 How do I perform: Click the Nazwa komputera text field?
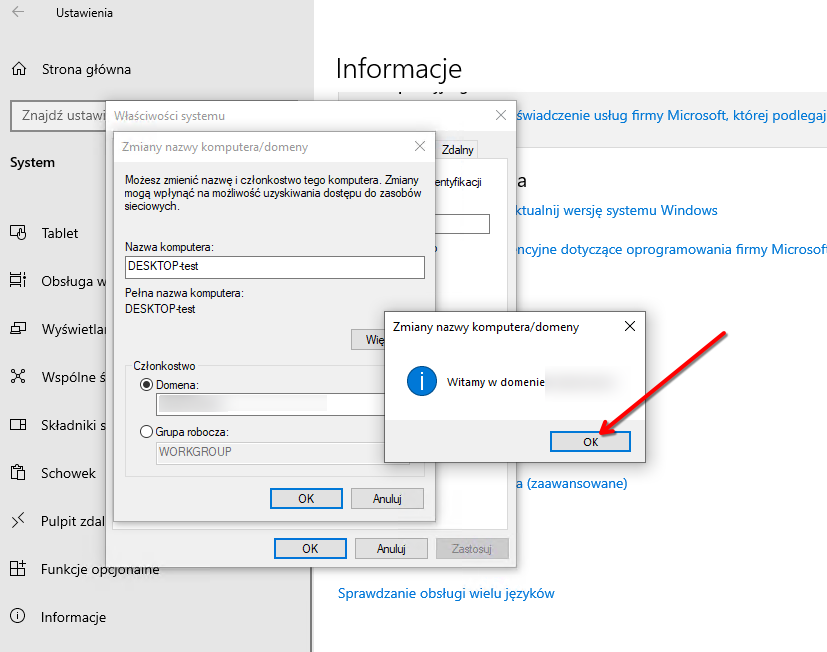[274, 267]
